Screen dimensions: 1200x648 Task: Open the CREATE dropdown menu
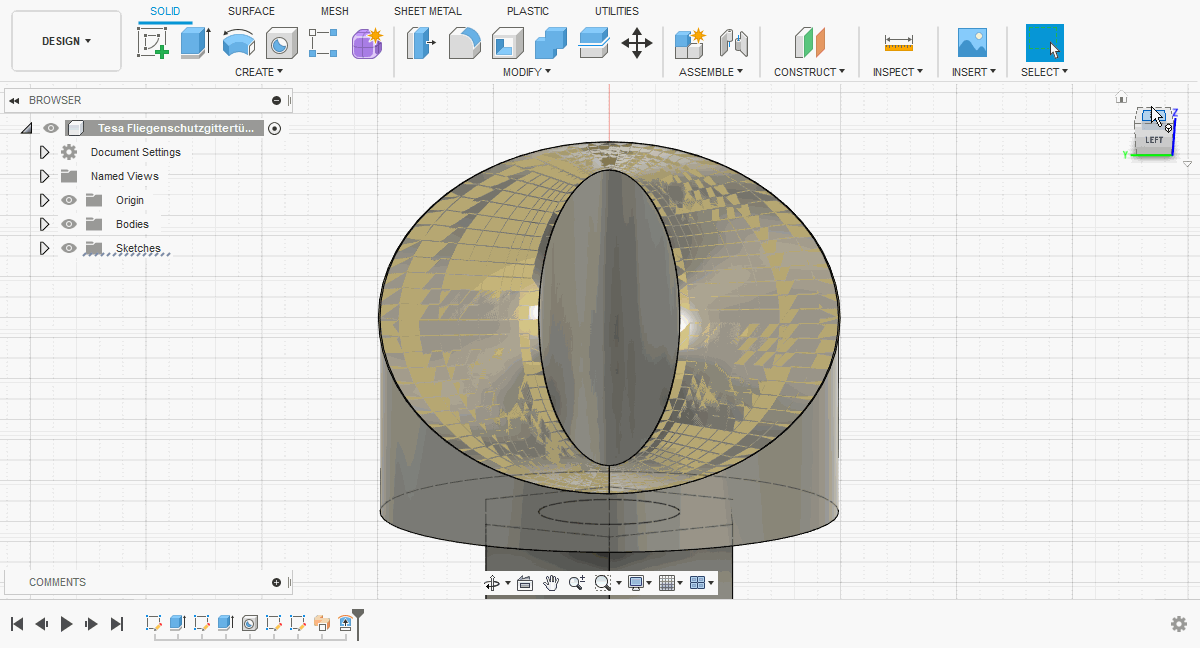(259, 72)
